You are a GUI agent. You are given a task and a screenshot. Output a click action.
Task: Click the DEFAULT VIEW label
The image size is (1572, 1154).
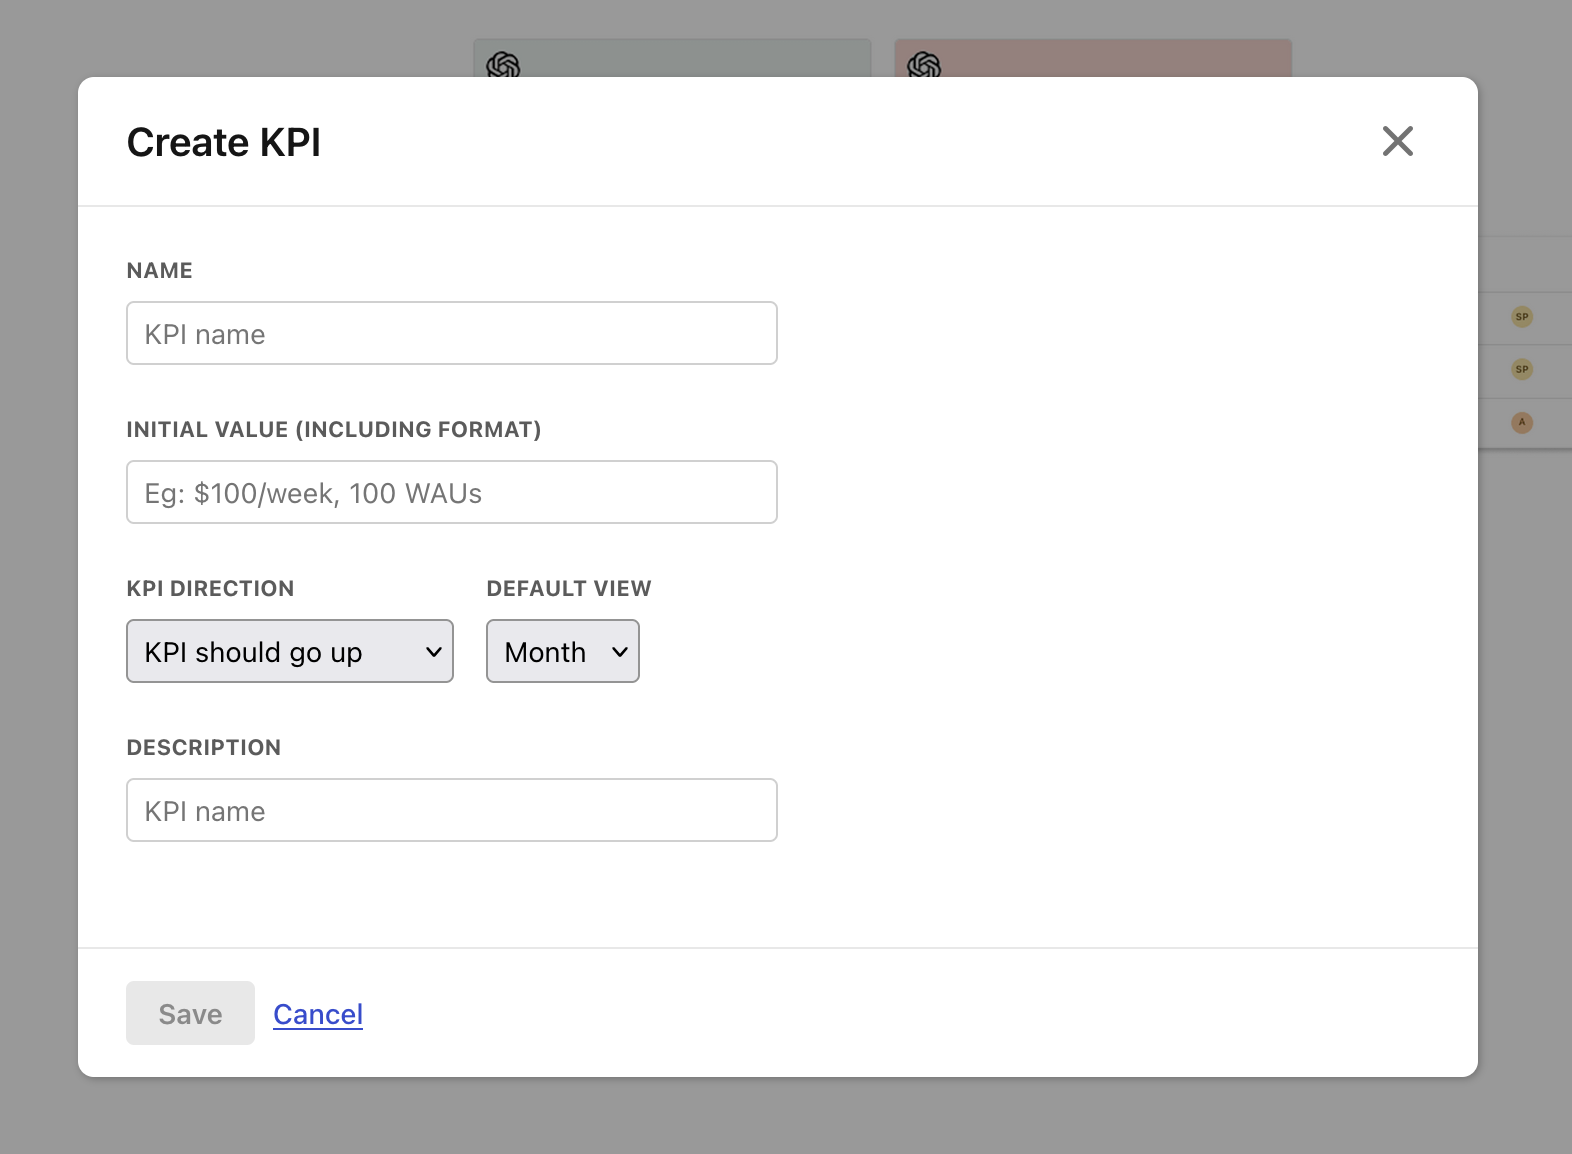point(568,588)
